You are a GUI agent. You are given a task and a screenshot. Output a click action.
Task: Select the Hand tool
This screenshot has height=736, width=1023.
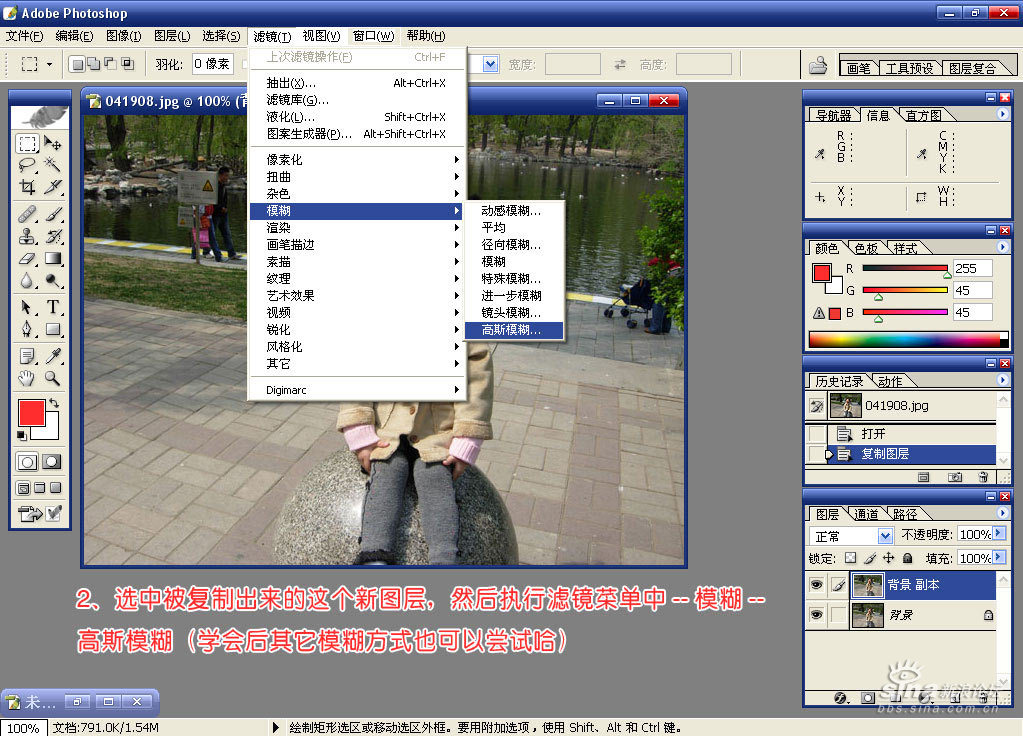coord(27,378)
